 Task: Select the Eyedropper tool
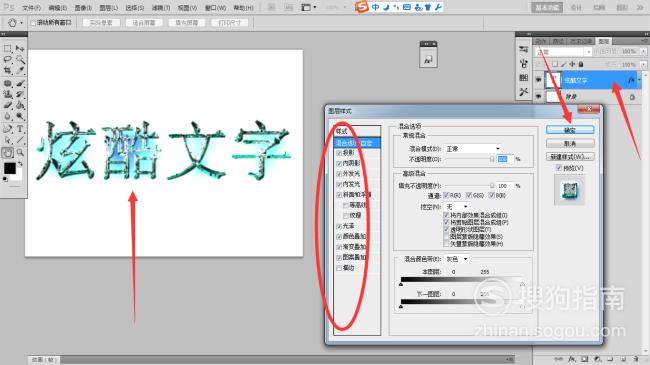pos(20,71)
